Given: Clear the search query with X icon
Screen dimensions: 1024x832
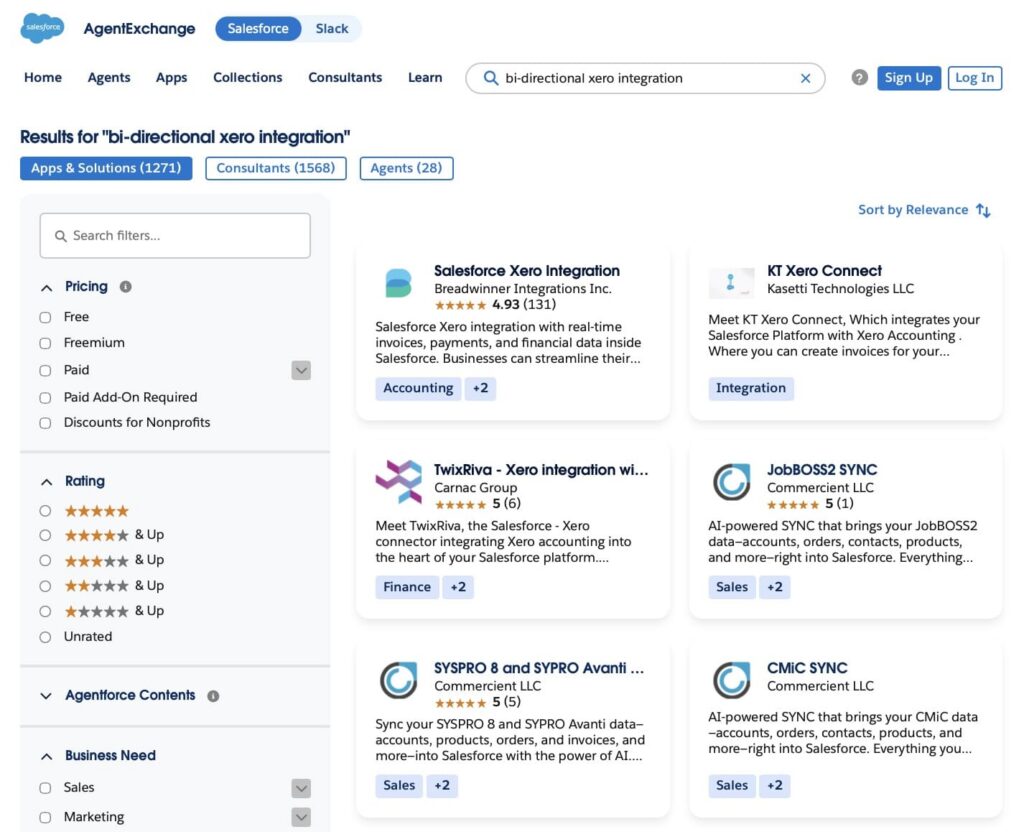Looking at the screenshot, I should coord(805,78).
